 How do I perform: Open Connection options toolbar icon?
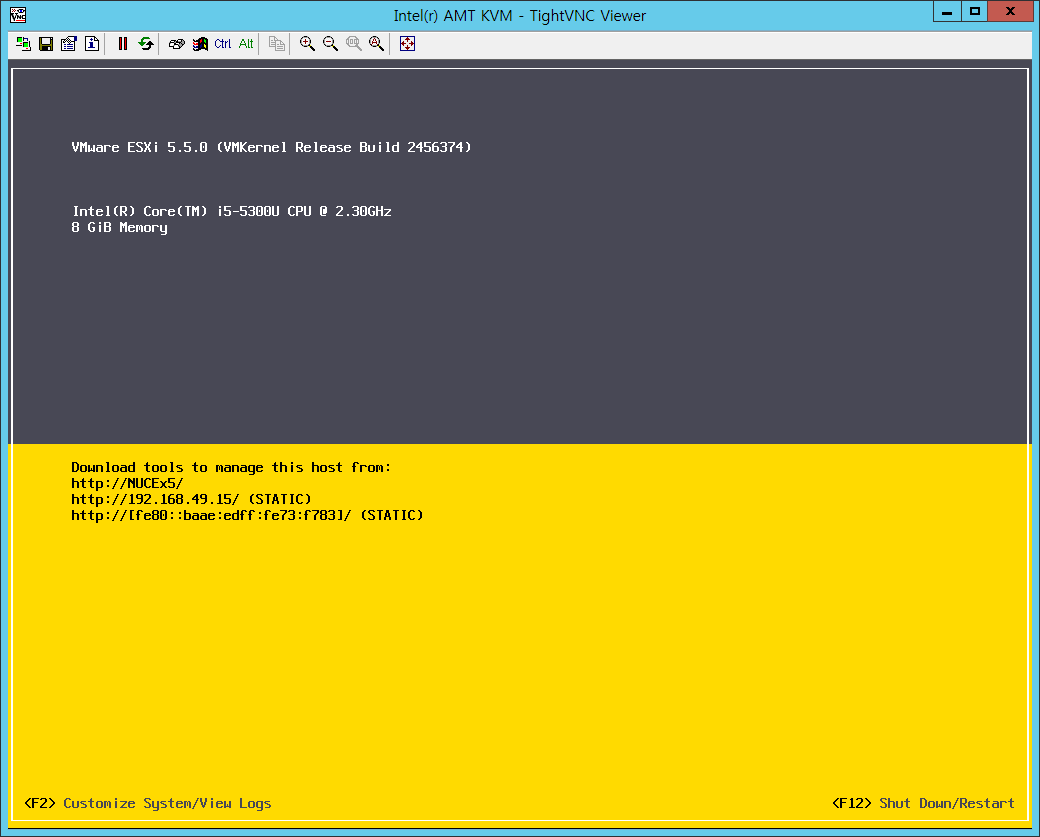pos(69,44)
